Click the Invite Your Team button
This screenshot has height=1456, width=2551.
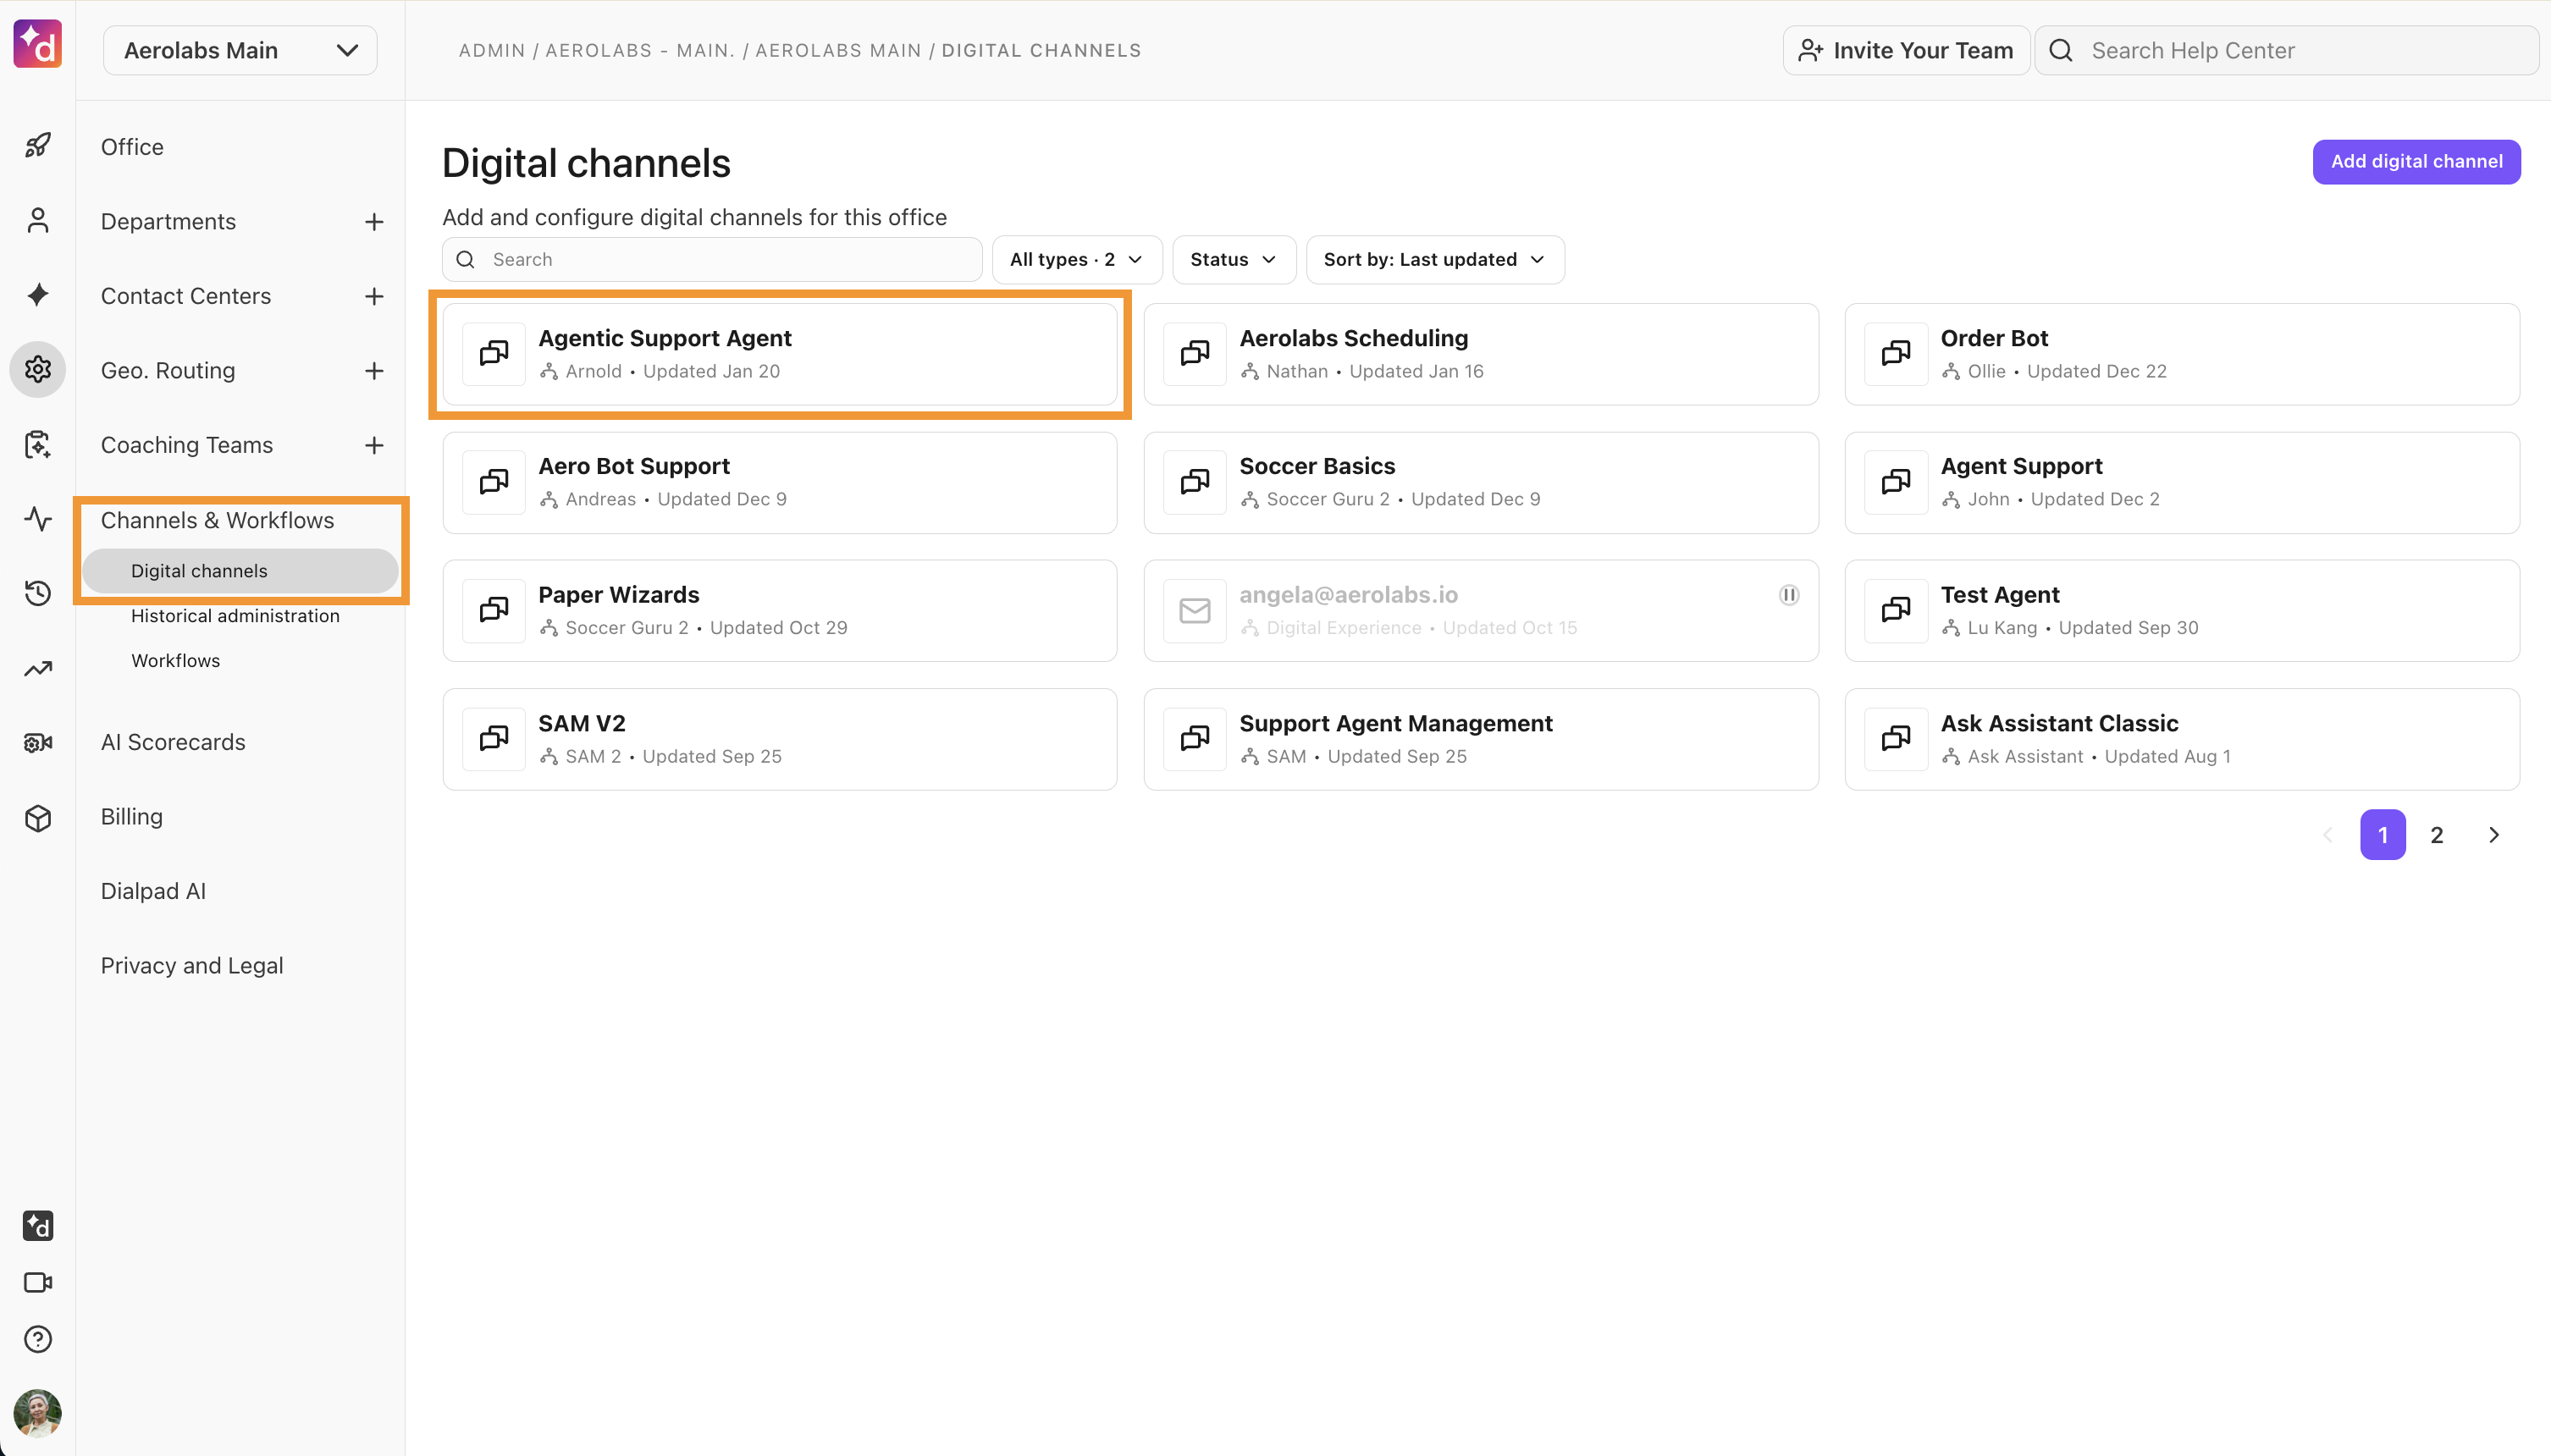[x=1906, y=50]
